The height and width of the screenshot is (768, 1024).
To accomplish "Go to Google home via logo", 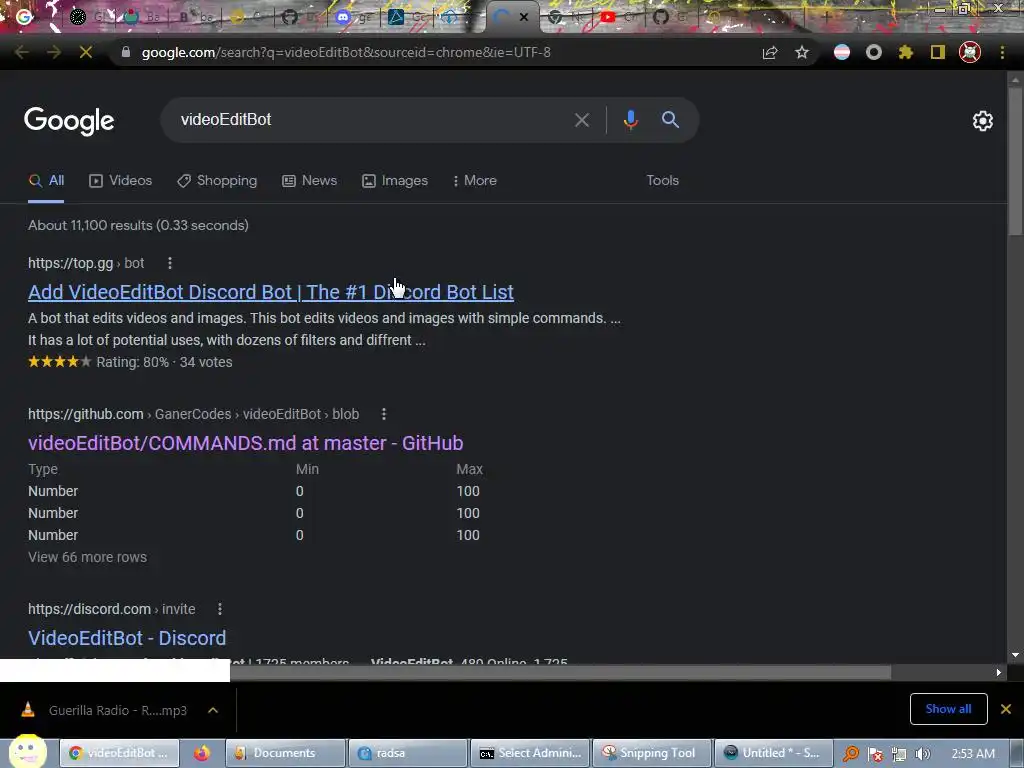I will point(69,121).
